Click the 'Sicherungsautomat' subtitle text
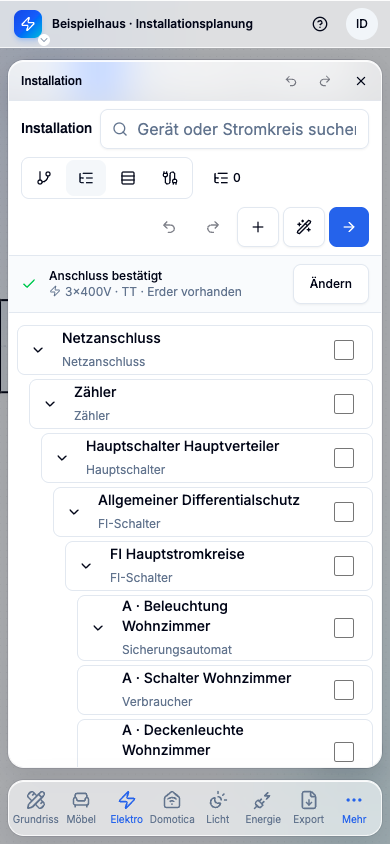This screenshot has width=390, height=844. [x=178, y=650]
